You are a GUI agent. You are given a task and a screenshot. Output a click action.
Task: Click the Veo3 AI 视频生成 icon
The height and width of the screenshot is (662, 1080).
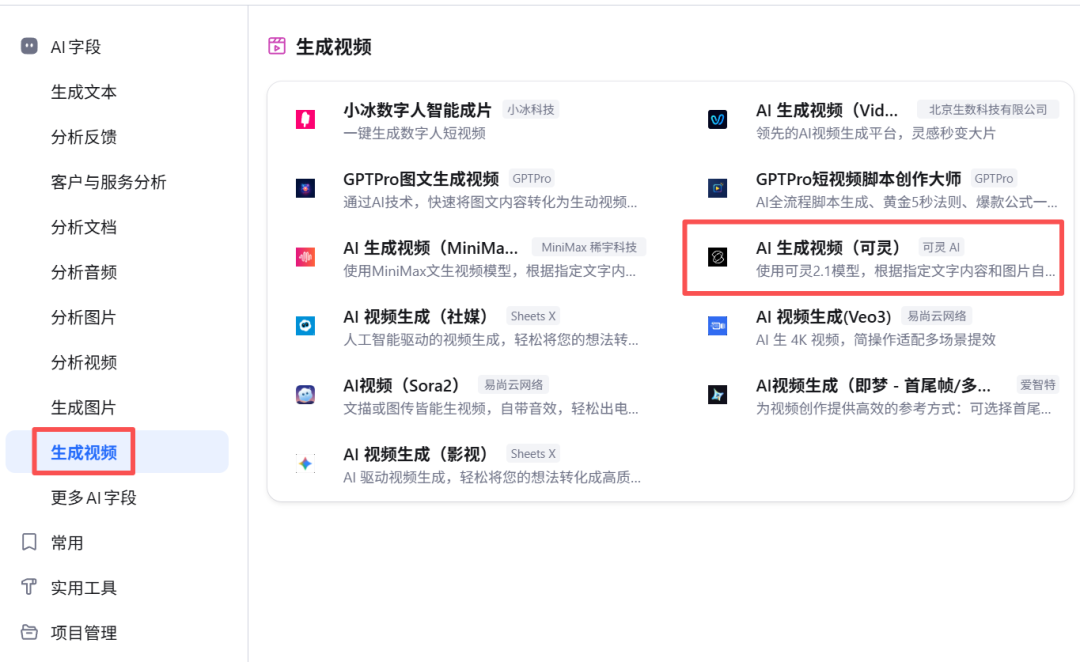tap(717, 324)
